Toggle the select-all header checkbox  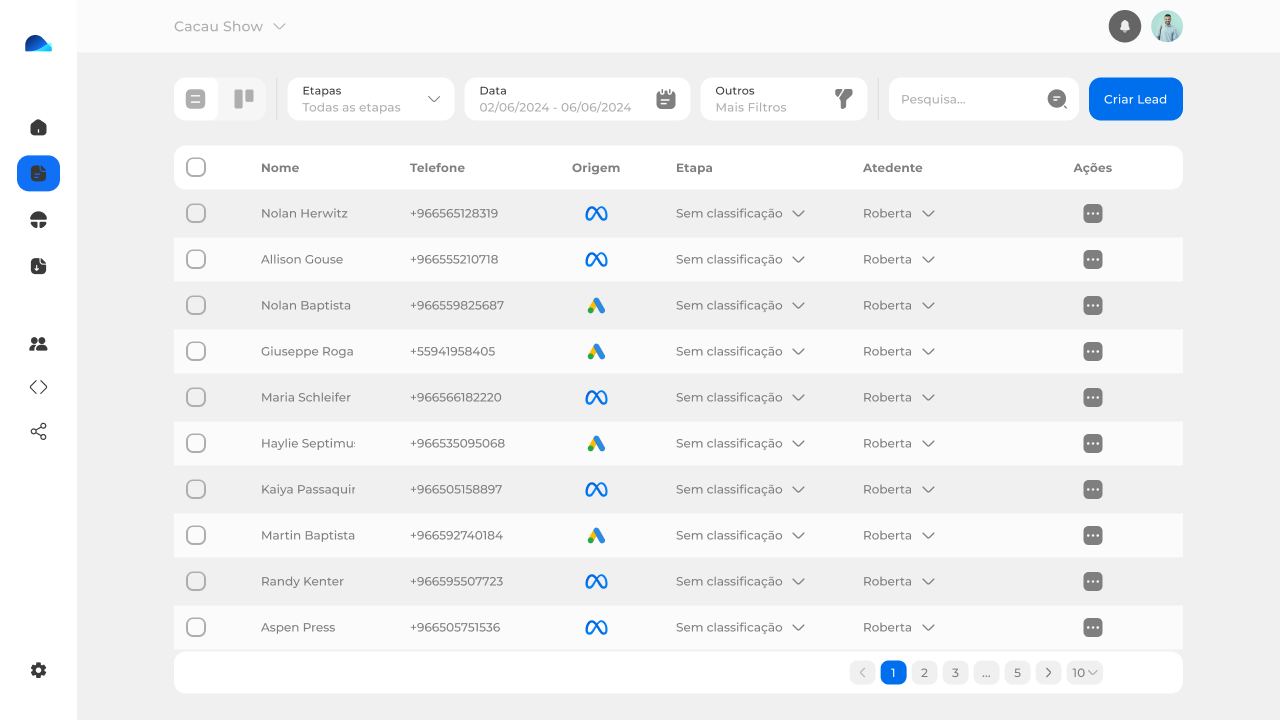tap(196, 167)
